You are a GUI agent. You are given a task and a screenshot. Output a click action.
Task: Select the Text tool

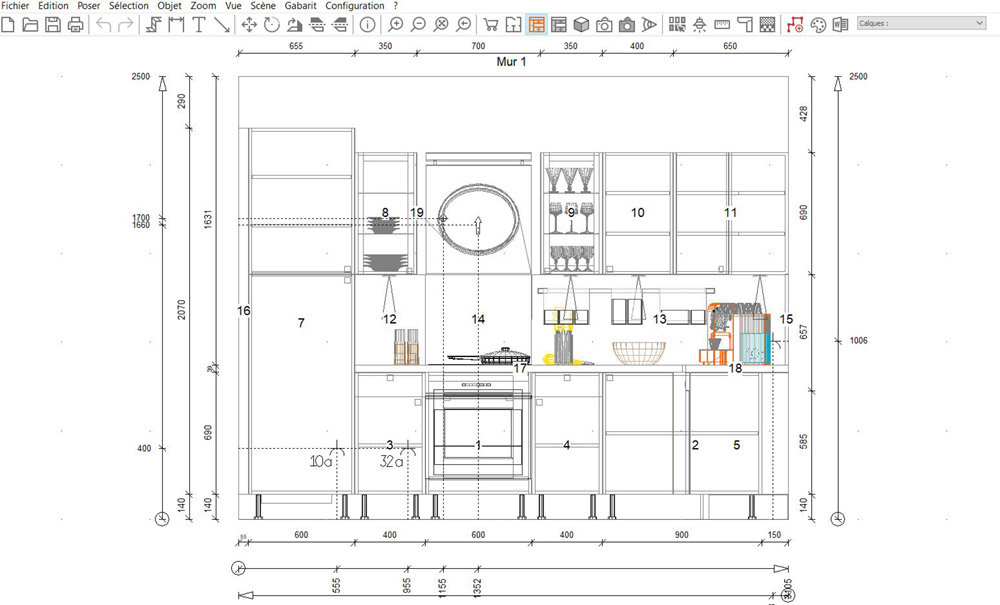(x=199, y=24)
